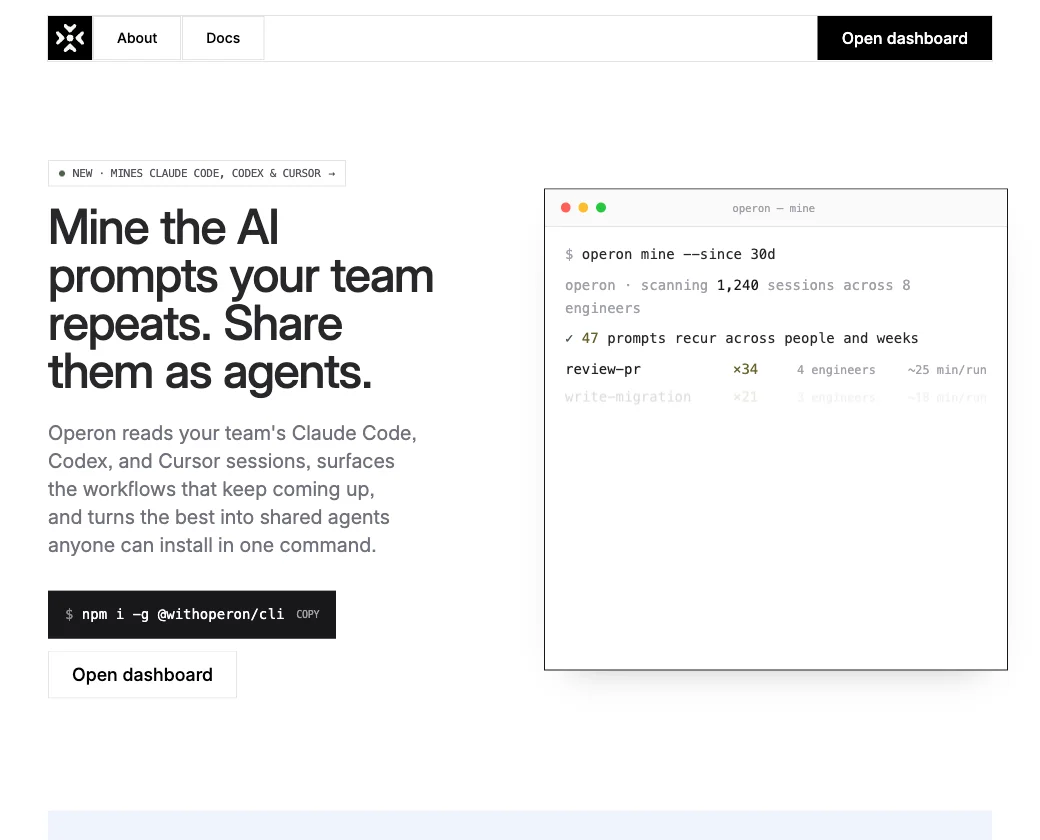Image resolution: width=1040 pixels, height=840 pixels.
Task: Click the red close dot in terminal window
Action: point(566,208)
